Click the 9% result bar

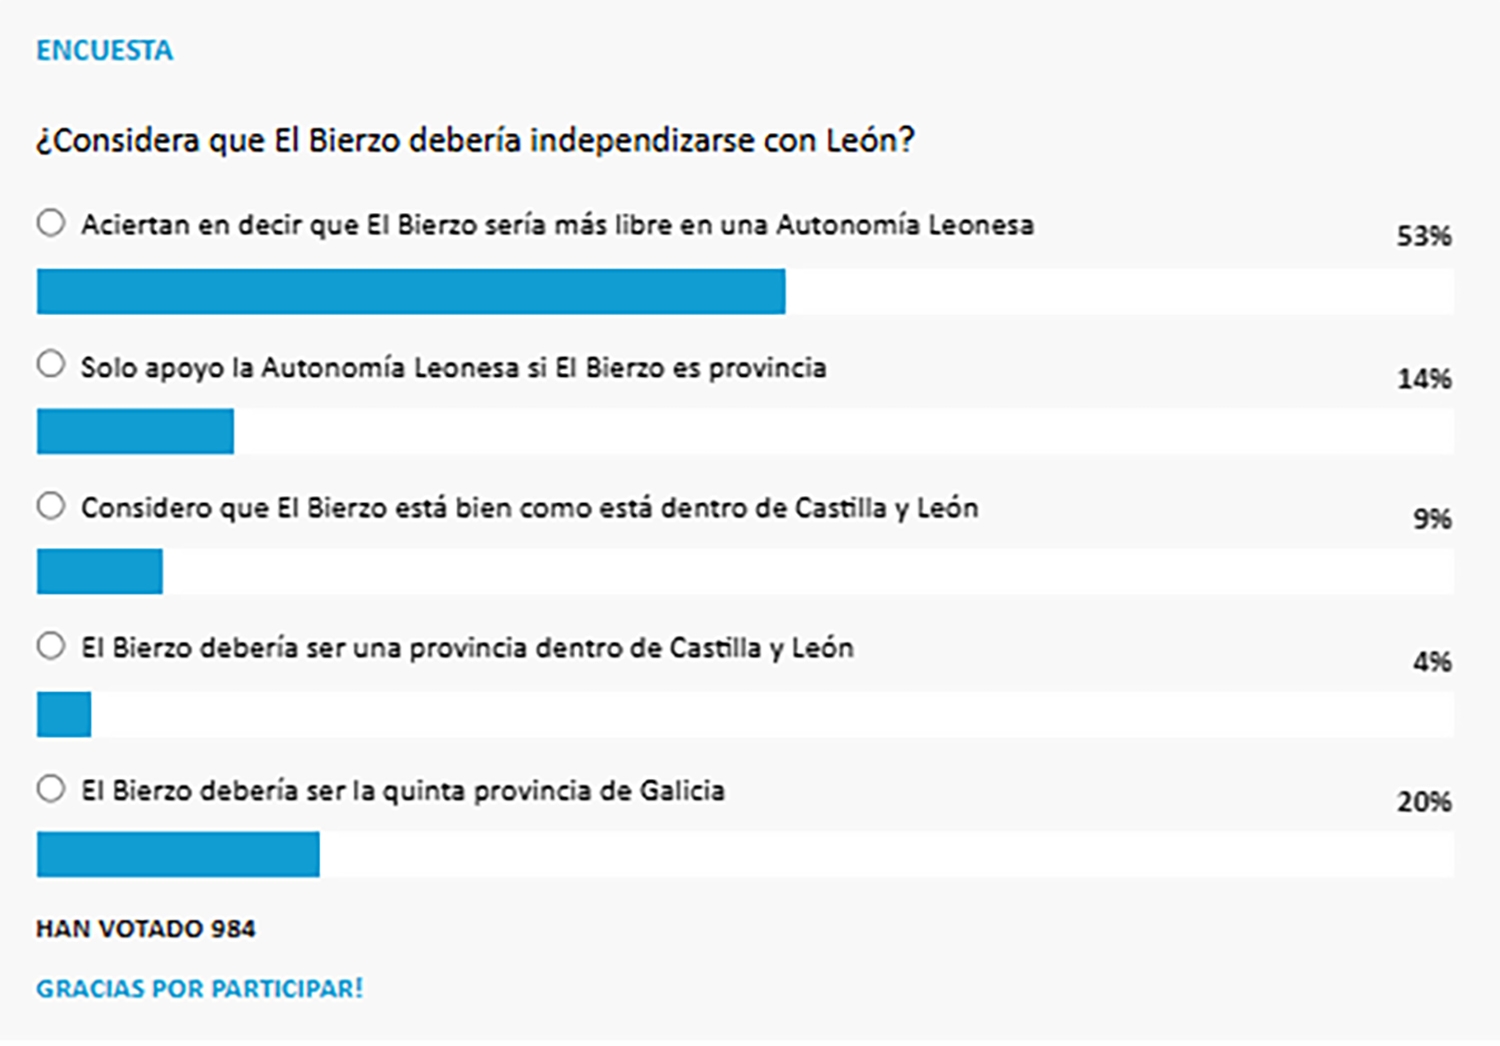[98, 573]
